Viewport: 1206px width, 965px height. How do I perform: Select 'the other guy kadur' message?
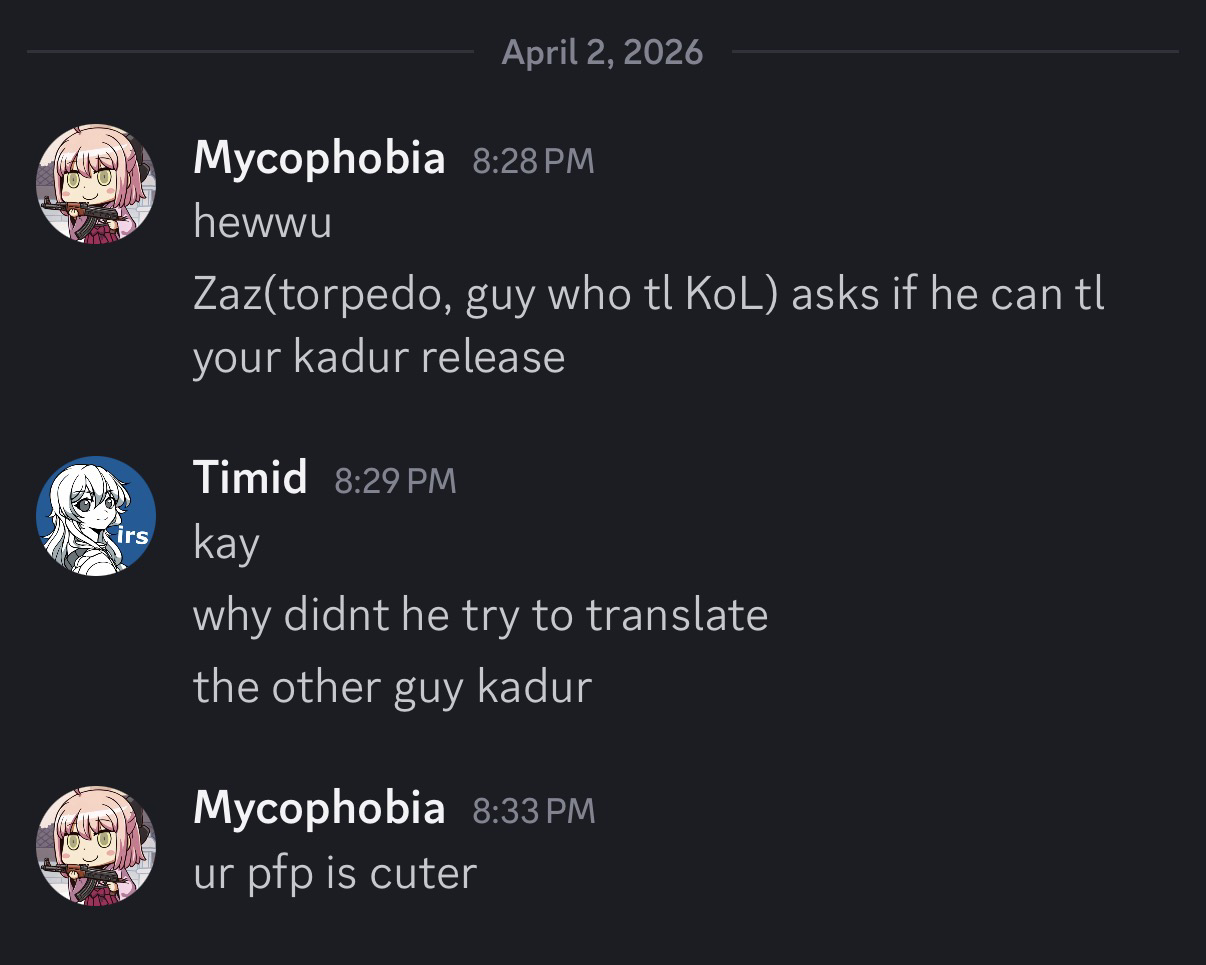pos(392,687)
